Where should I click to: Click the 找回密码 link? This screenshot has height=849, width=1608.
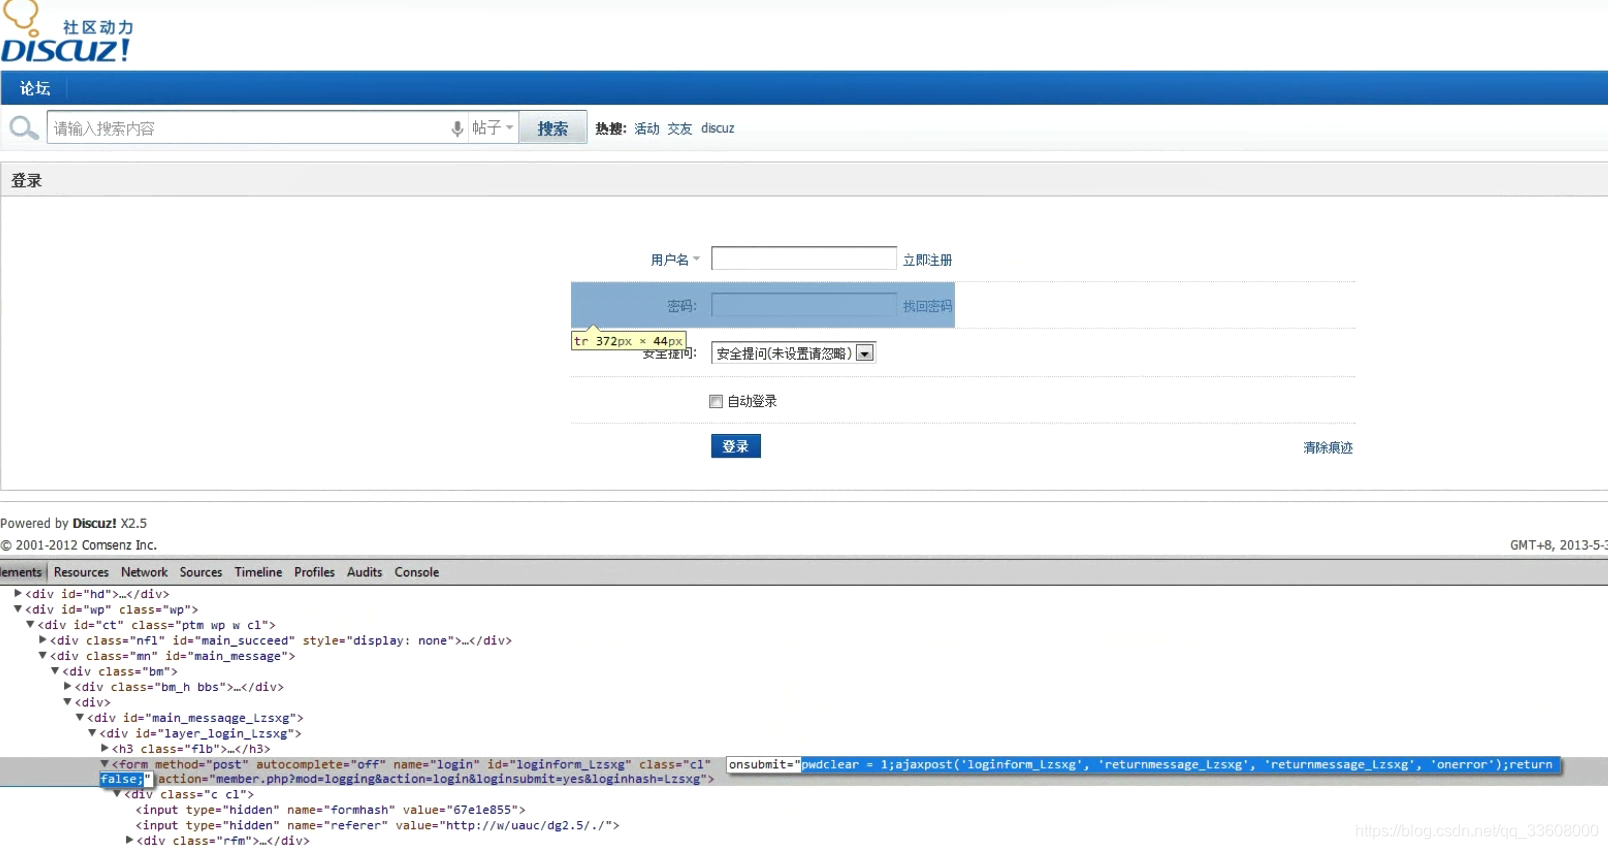(x=927, y=306)
